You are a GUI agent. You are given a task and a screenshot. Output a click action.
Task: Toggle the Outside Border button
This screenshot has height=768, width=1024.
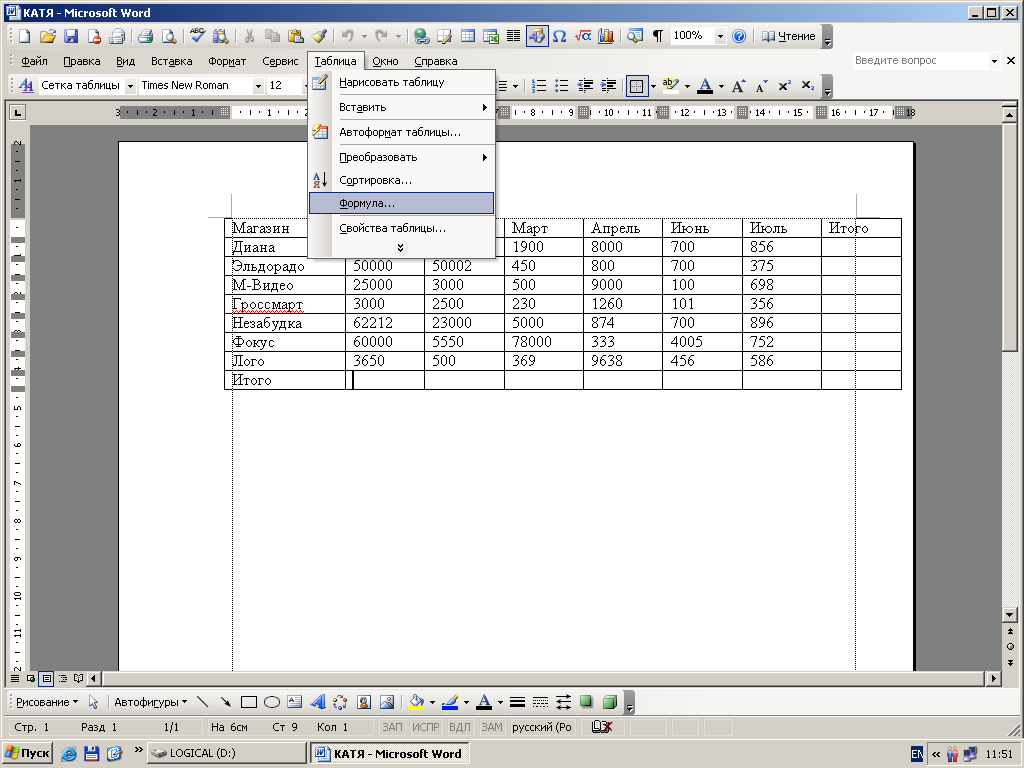click(637, 86)
